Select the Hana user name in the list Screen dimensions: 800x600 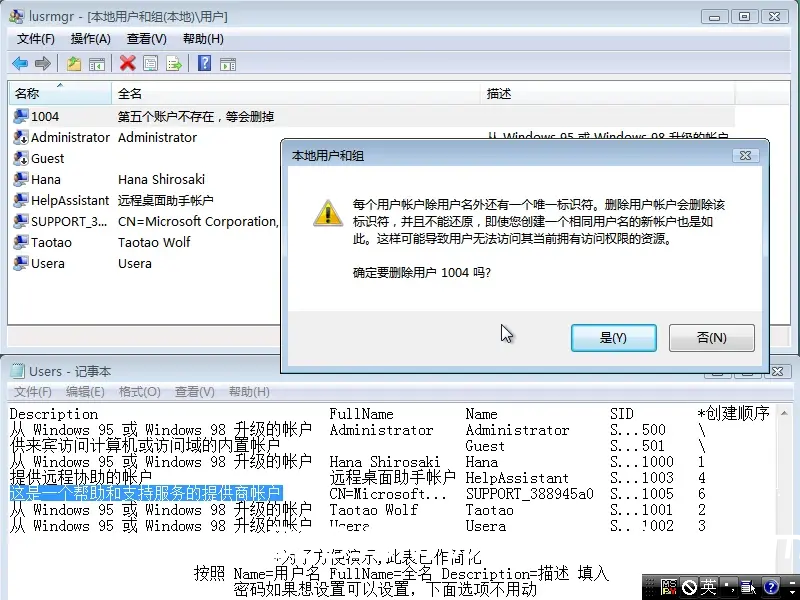point(46,179)
